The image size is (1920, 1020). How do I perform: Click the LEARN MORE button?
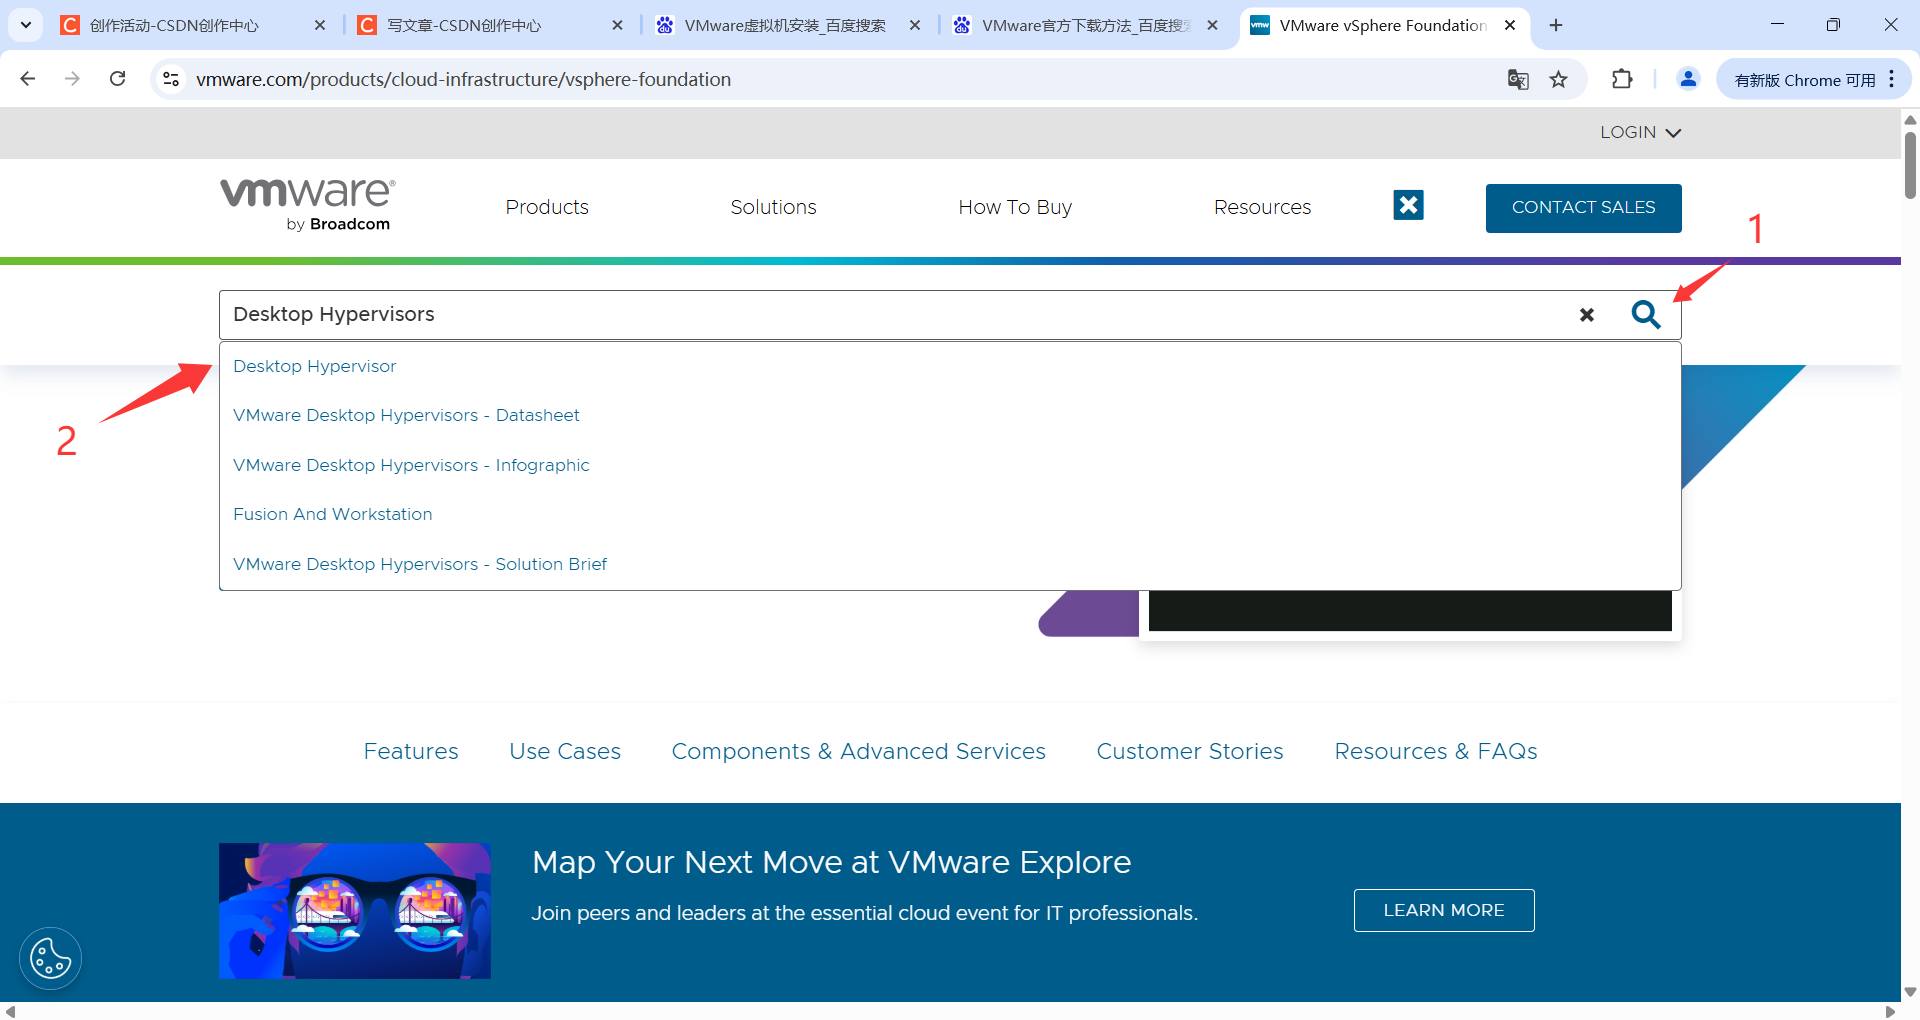click(1443, 910)
